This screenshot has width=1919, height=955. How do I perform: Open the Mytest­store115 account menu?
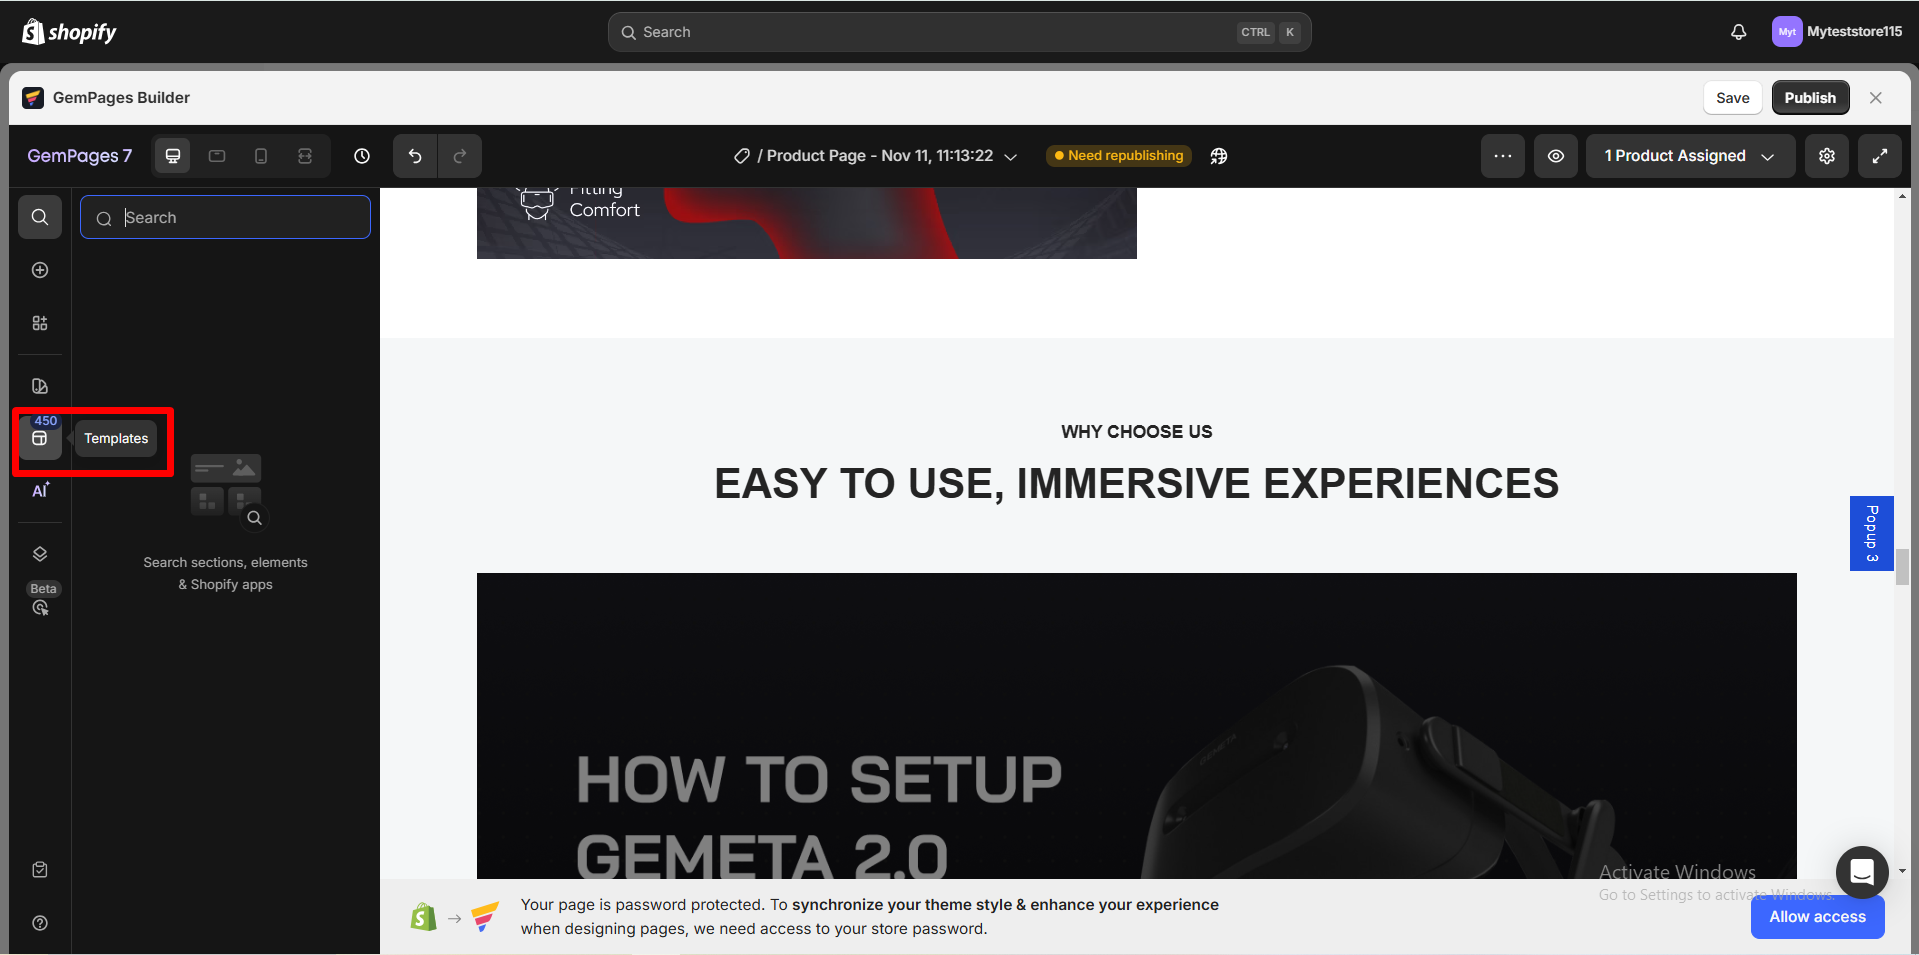pyautogui.click(x=1836, y=32)
